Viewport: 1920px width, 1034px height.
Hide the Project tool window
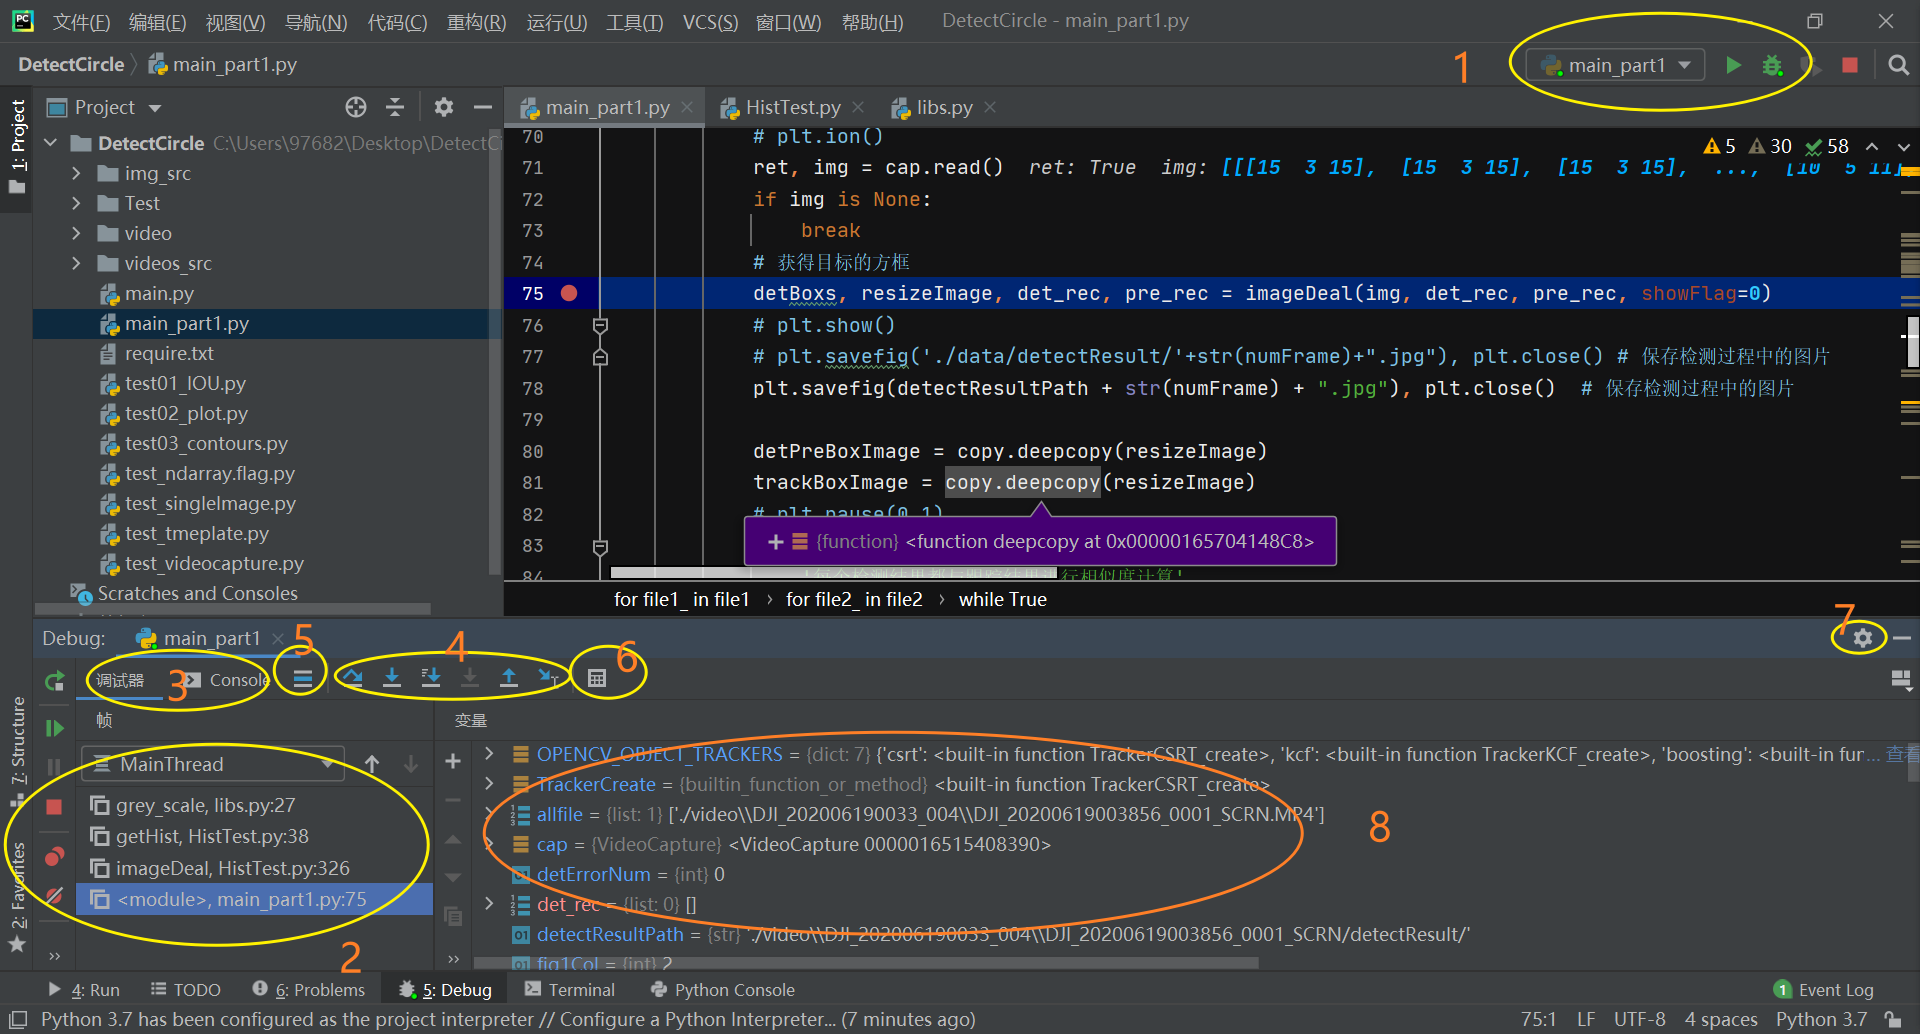[x=483, y=107]
